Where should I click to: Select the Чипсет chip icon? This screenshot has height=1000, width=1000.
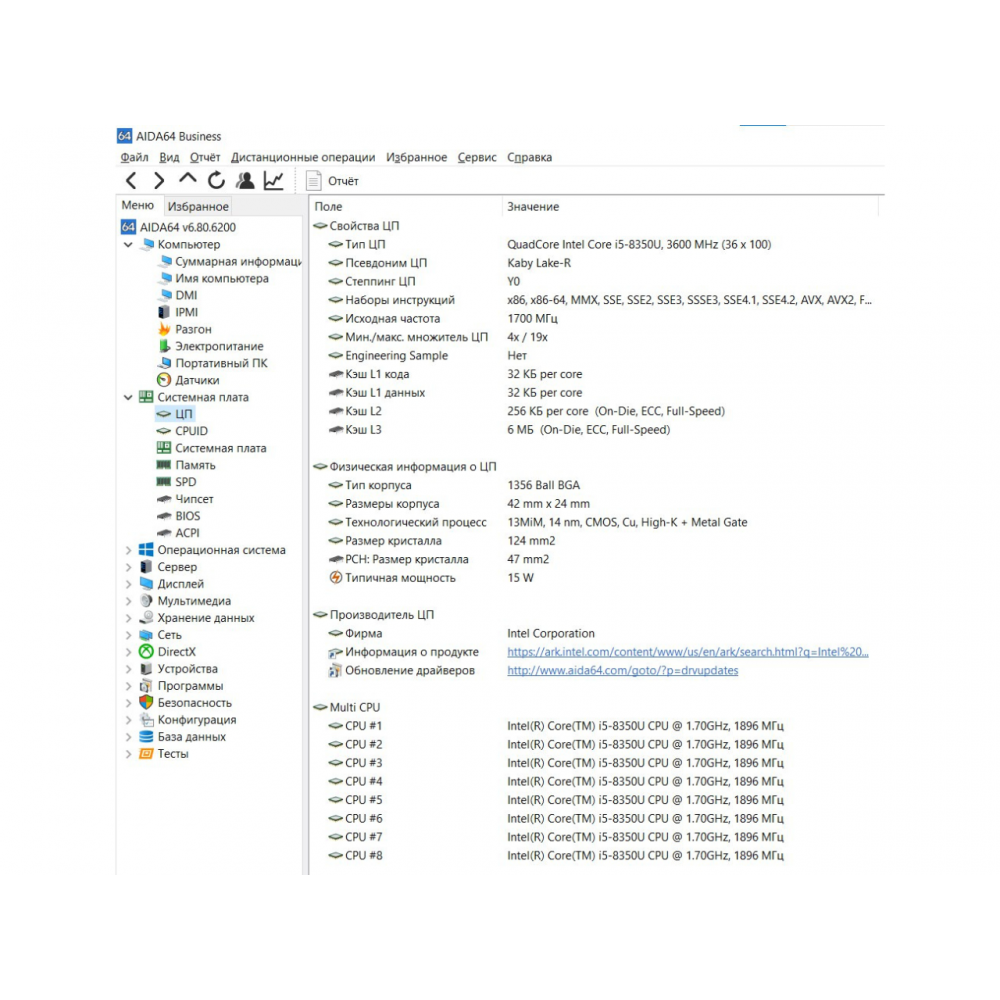click(x=164, y=499)
